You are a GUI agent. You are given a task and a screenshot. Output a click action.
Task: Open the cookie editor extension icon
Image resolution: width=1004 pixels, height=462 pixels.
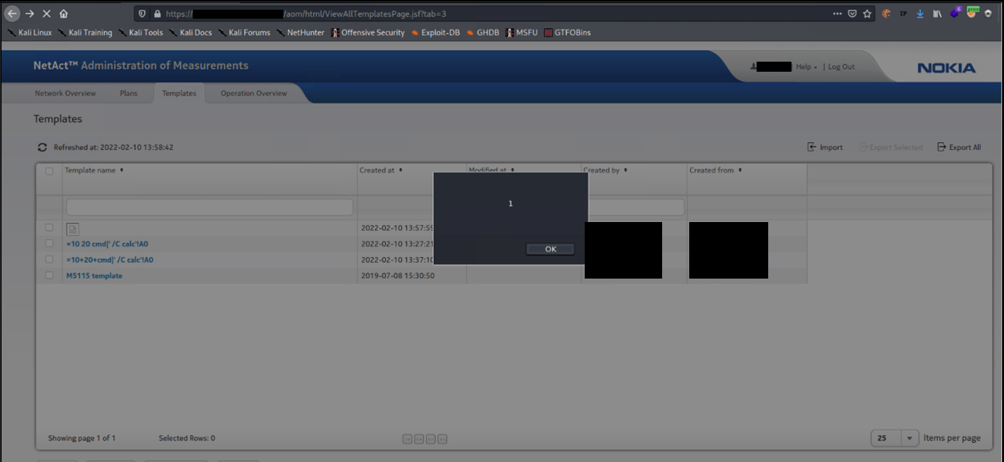tap(887, 13)
